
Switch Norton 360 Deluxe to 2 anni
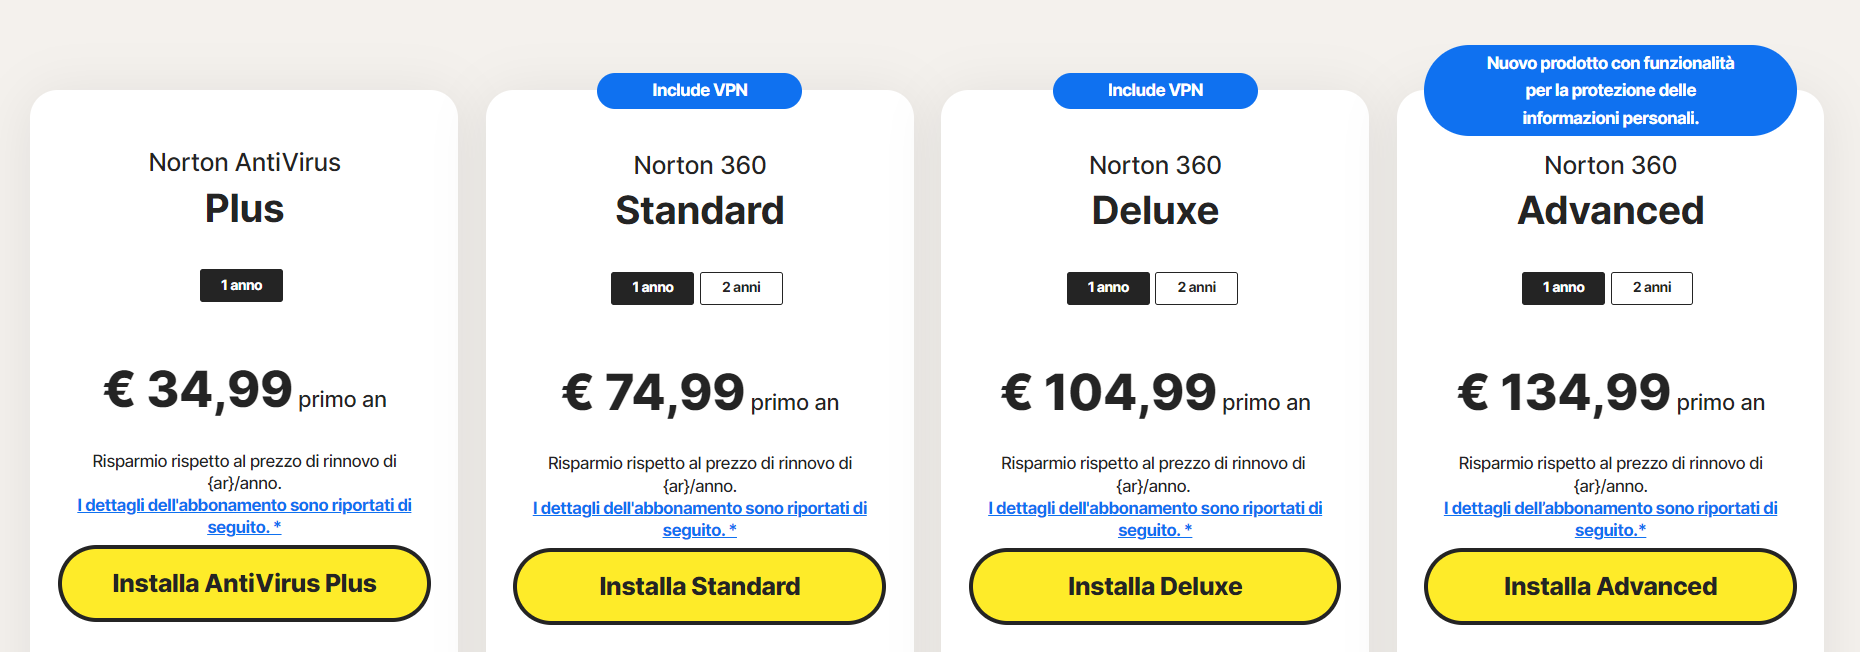pyautogui.click(x=1196, y=288)
